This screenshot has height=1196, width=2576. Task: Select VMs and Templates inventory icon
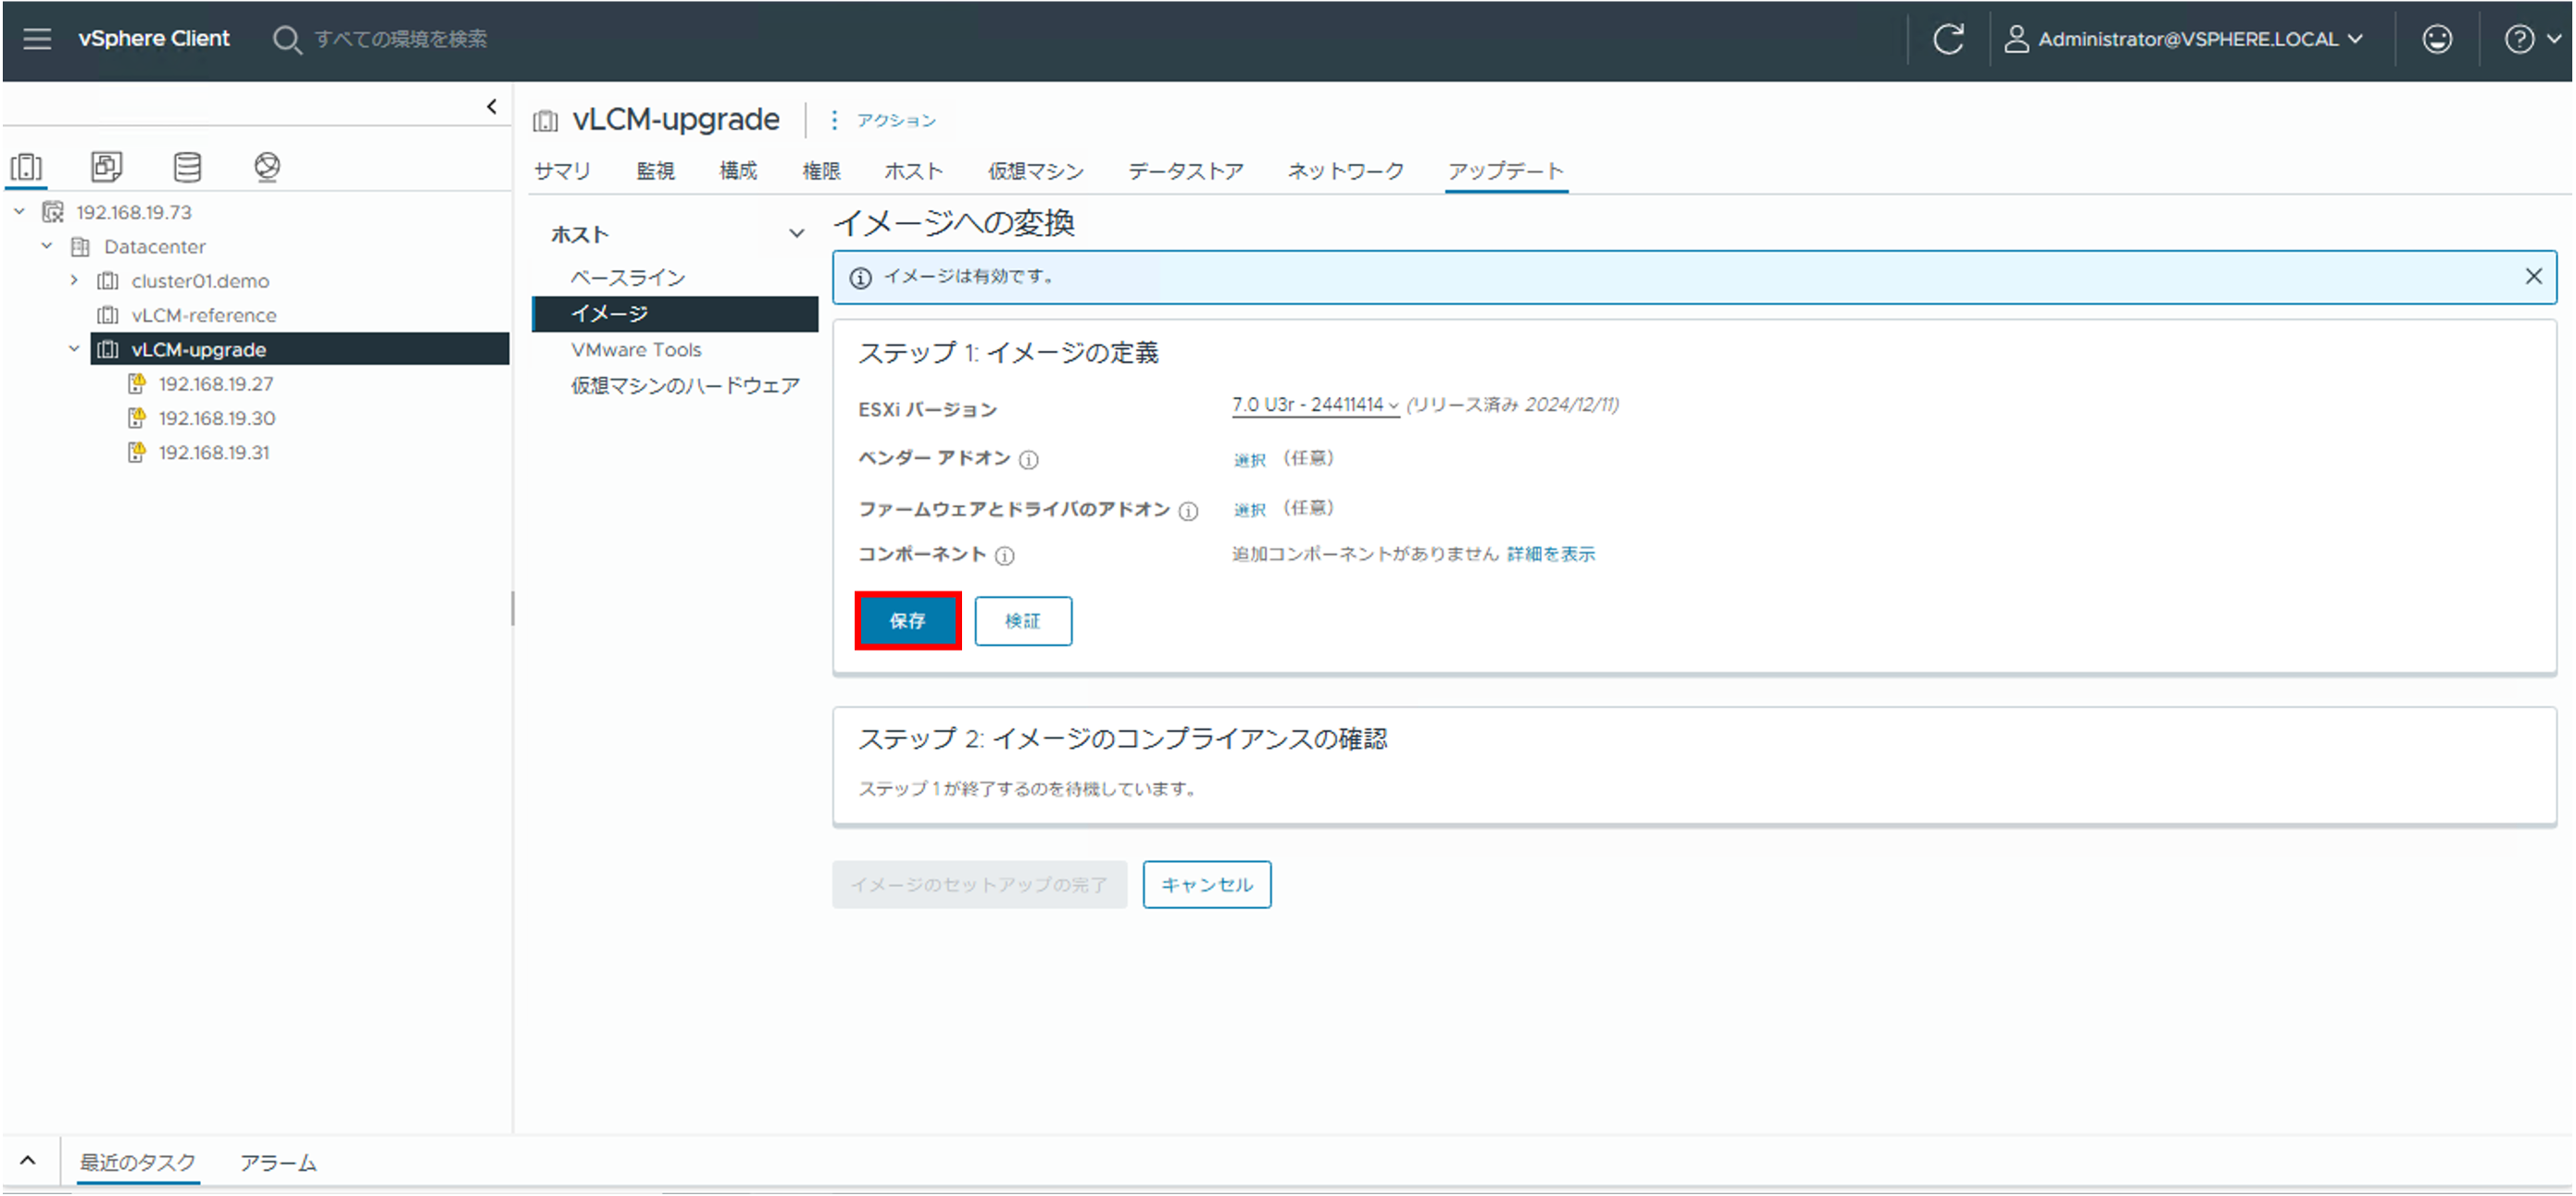coord(106,166)
